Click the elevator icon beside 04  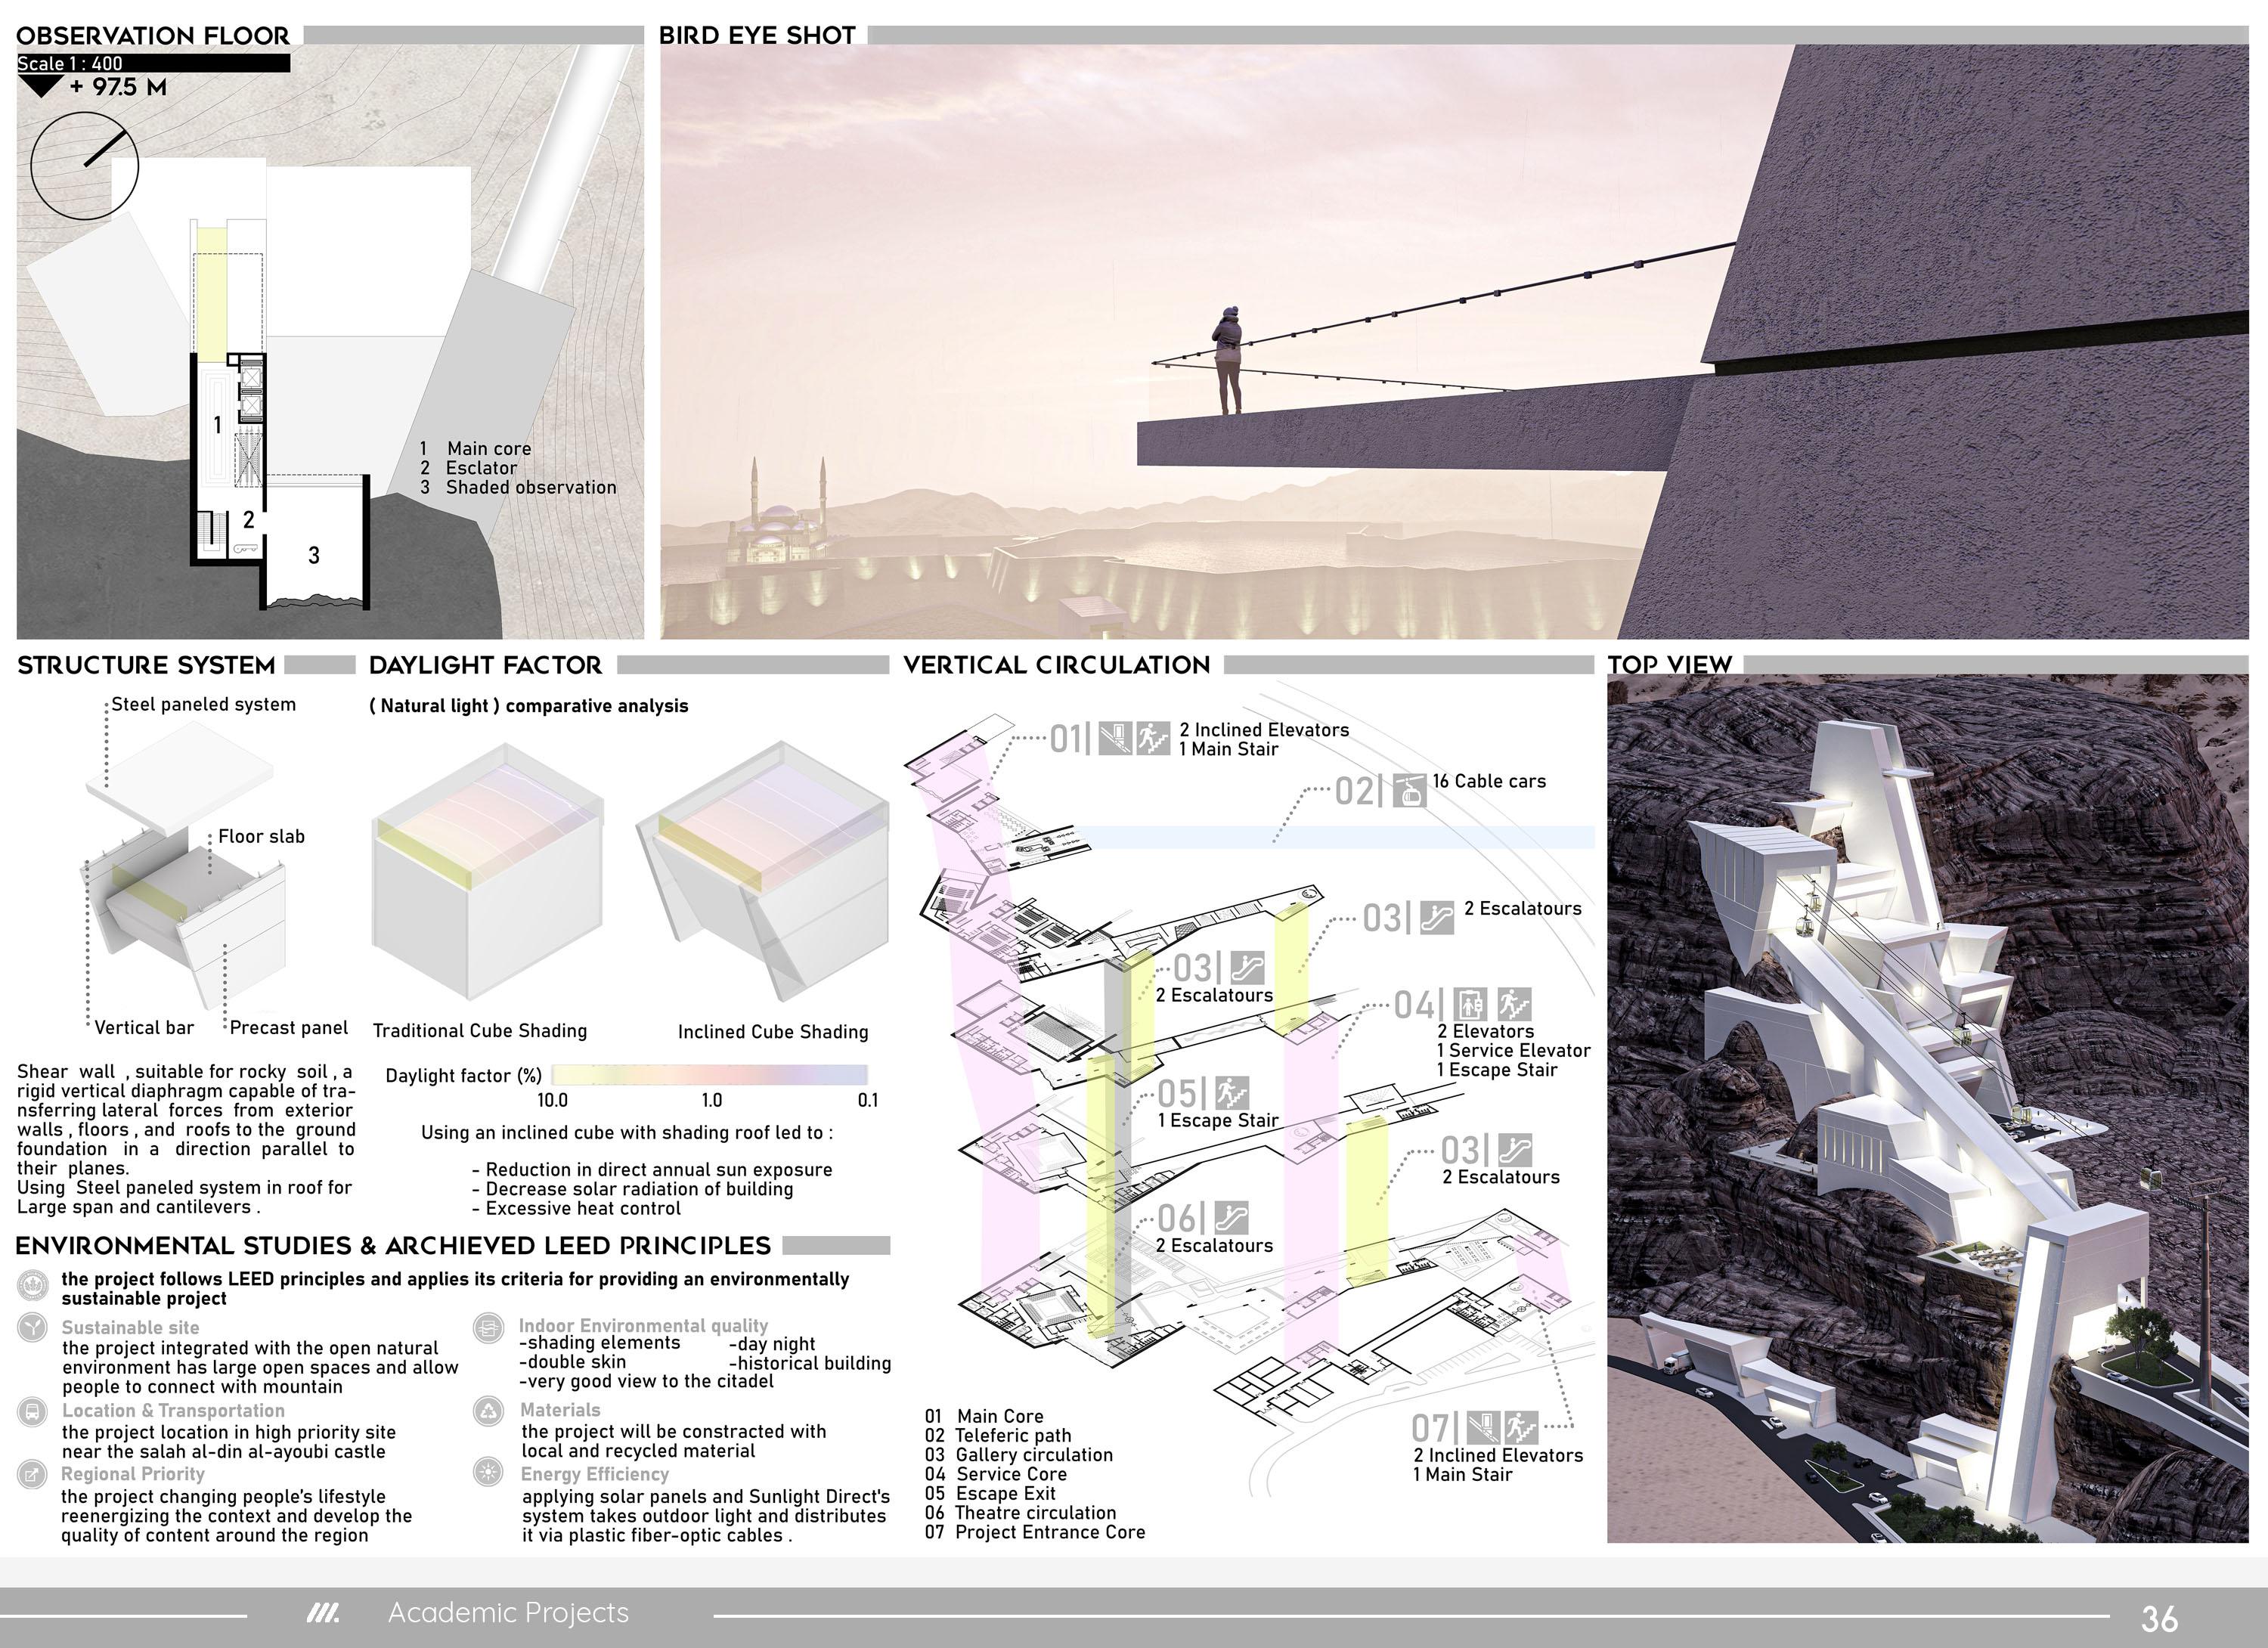(1470, 1004)
